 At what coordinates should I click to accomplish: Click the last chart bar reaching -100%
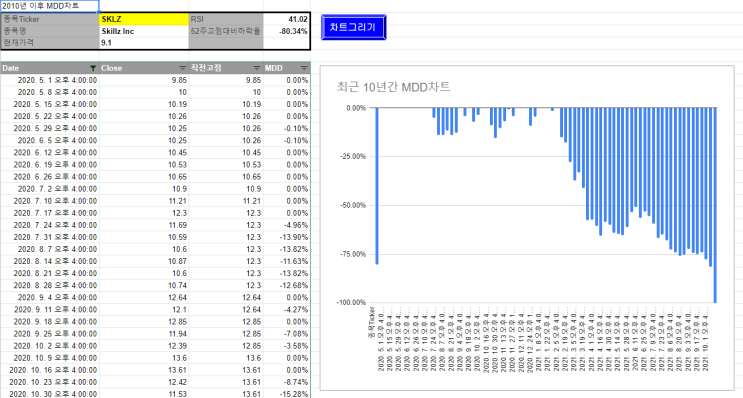click(715, 205)
